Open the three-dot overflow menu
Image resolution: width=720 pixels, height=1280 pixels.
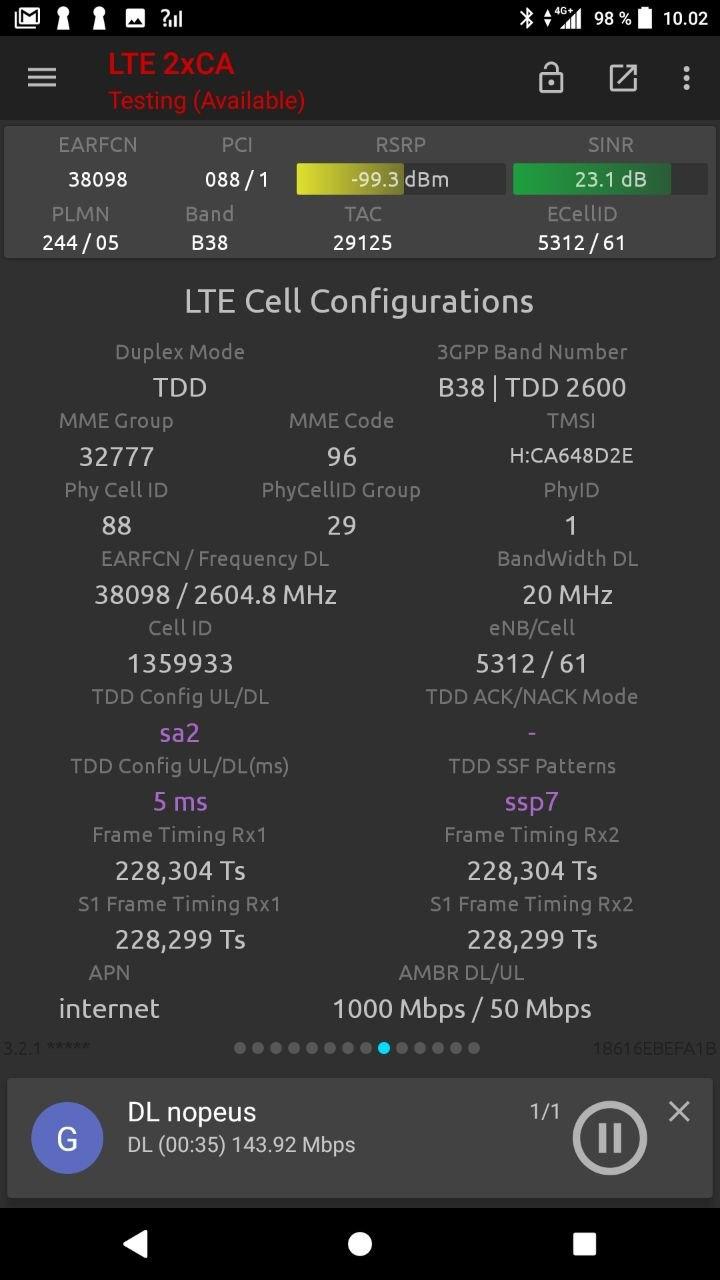686,78
